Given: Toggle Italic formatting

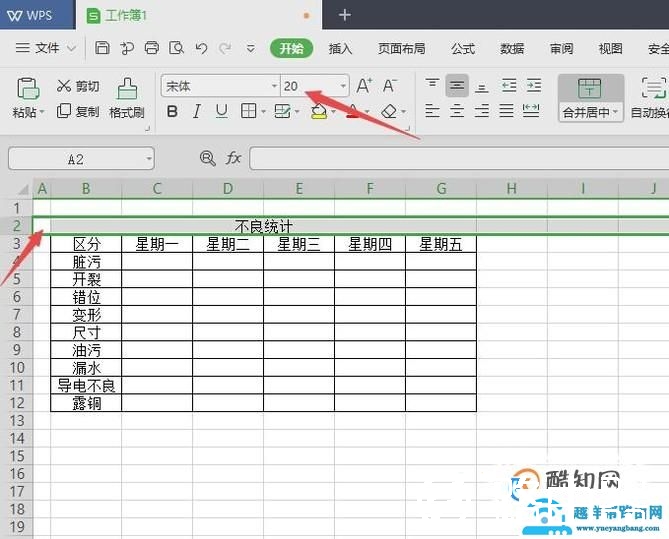Looking at the screenshot, I should 197,112.
